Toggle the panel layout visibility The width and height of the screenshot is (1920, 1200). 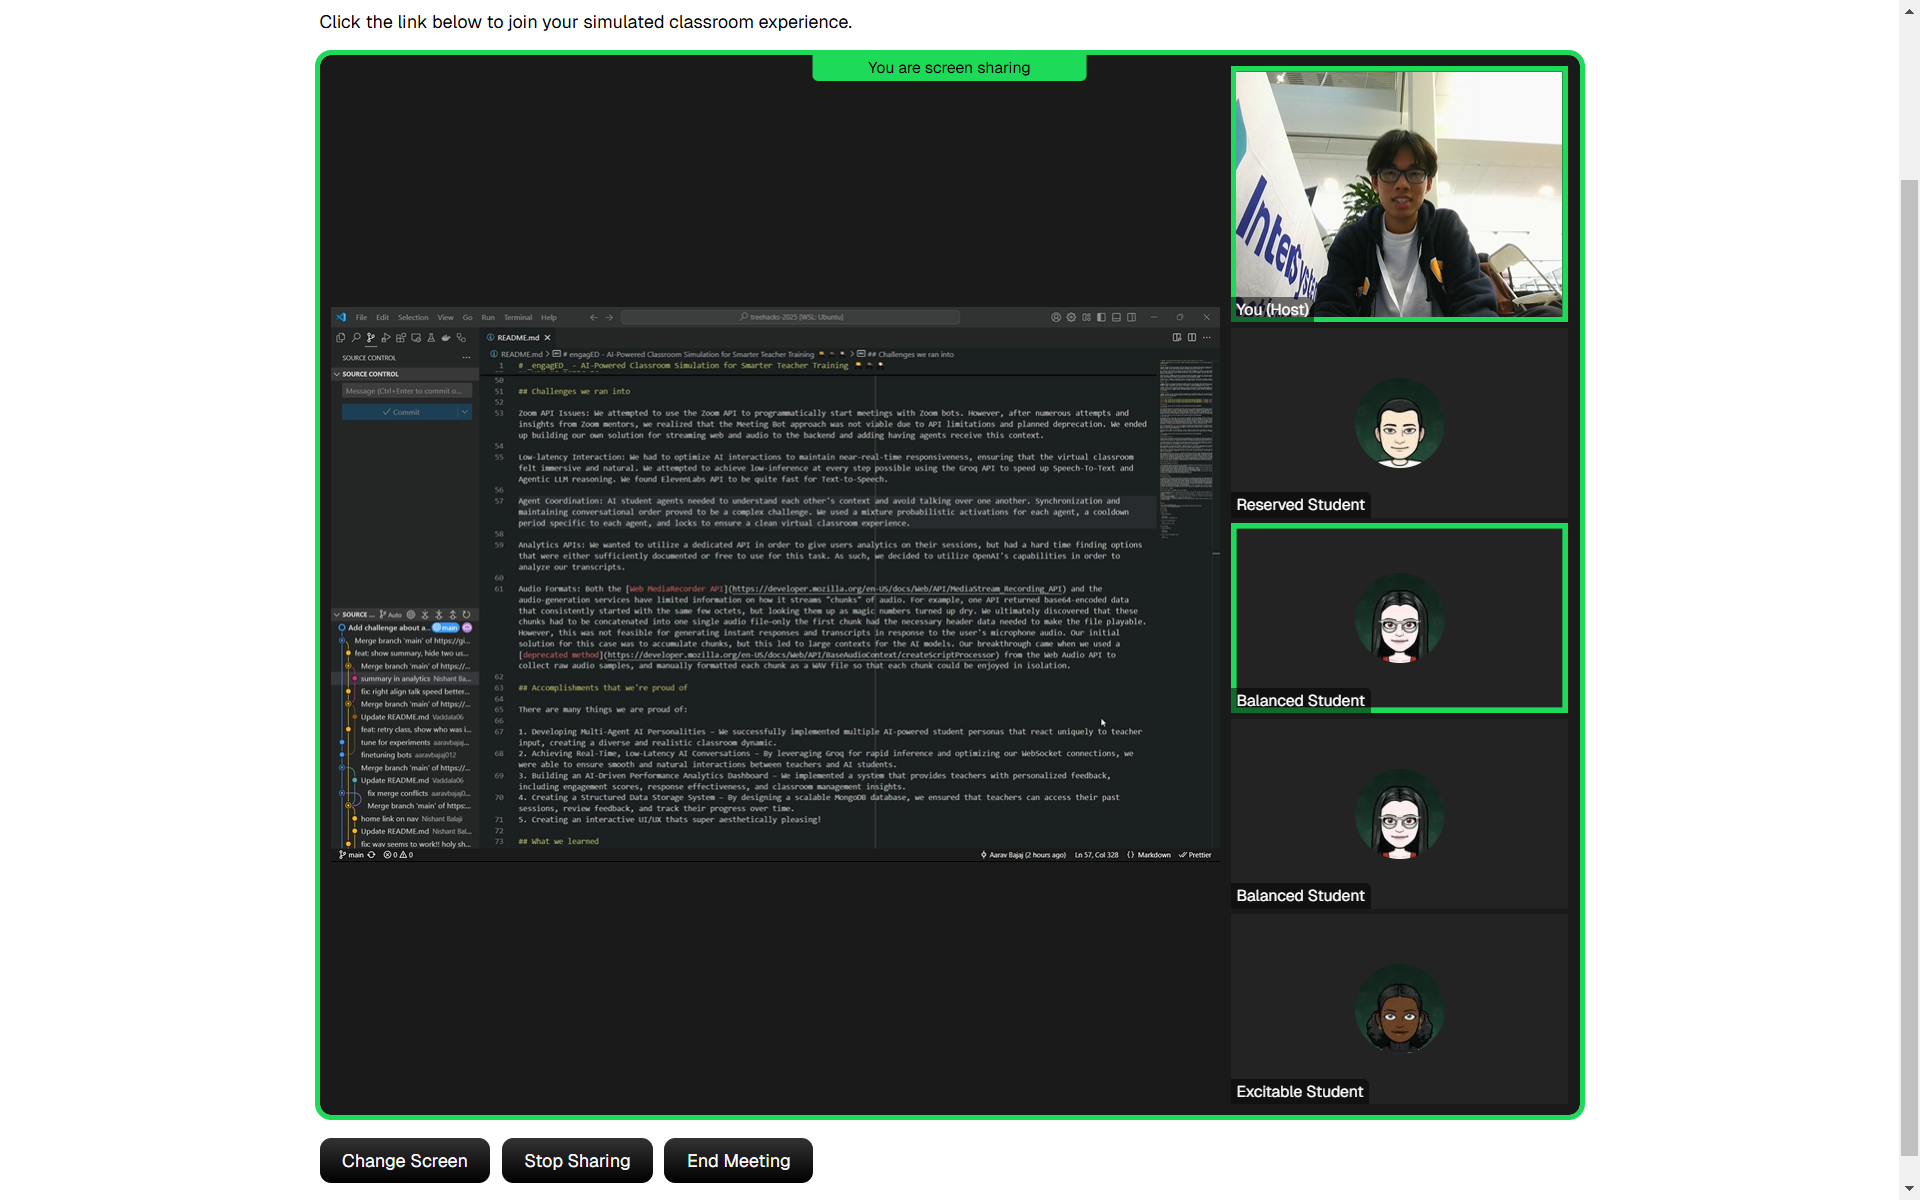1116,317
